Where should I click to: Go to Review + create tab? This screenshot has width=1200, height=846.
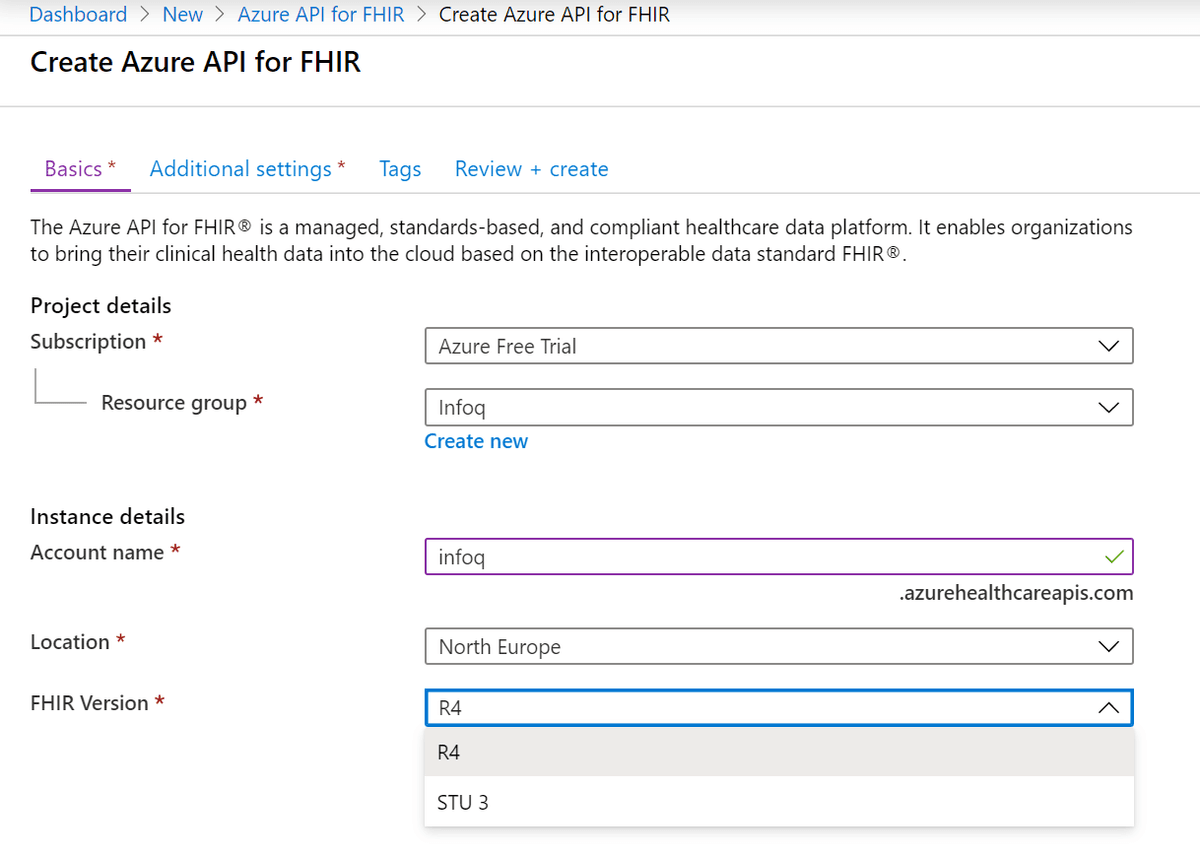pos(531,169)
